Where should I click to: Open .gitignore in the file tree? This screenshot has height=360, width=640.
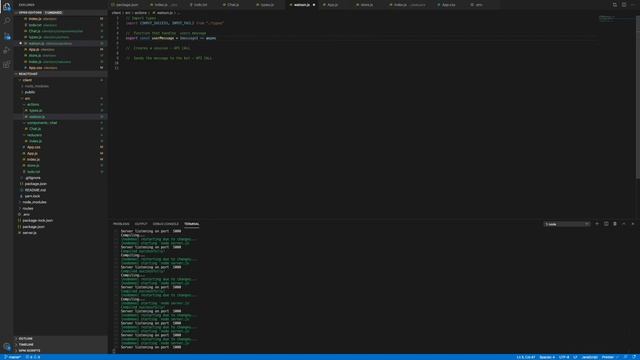60,178
